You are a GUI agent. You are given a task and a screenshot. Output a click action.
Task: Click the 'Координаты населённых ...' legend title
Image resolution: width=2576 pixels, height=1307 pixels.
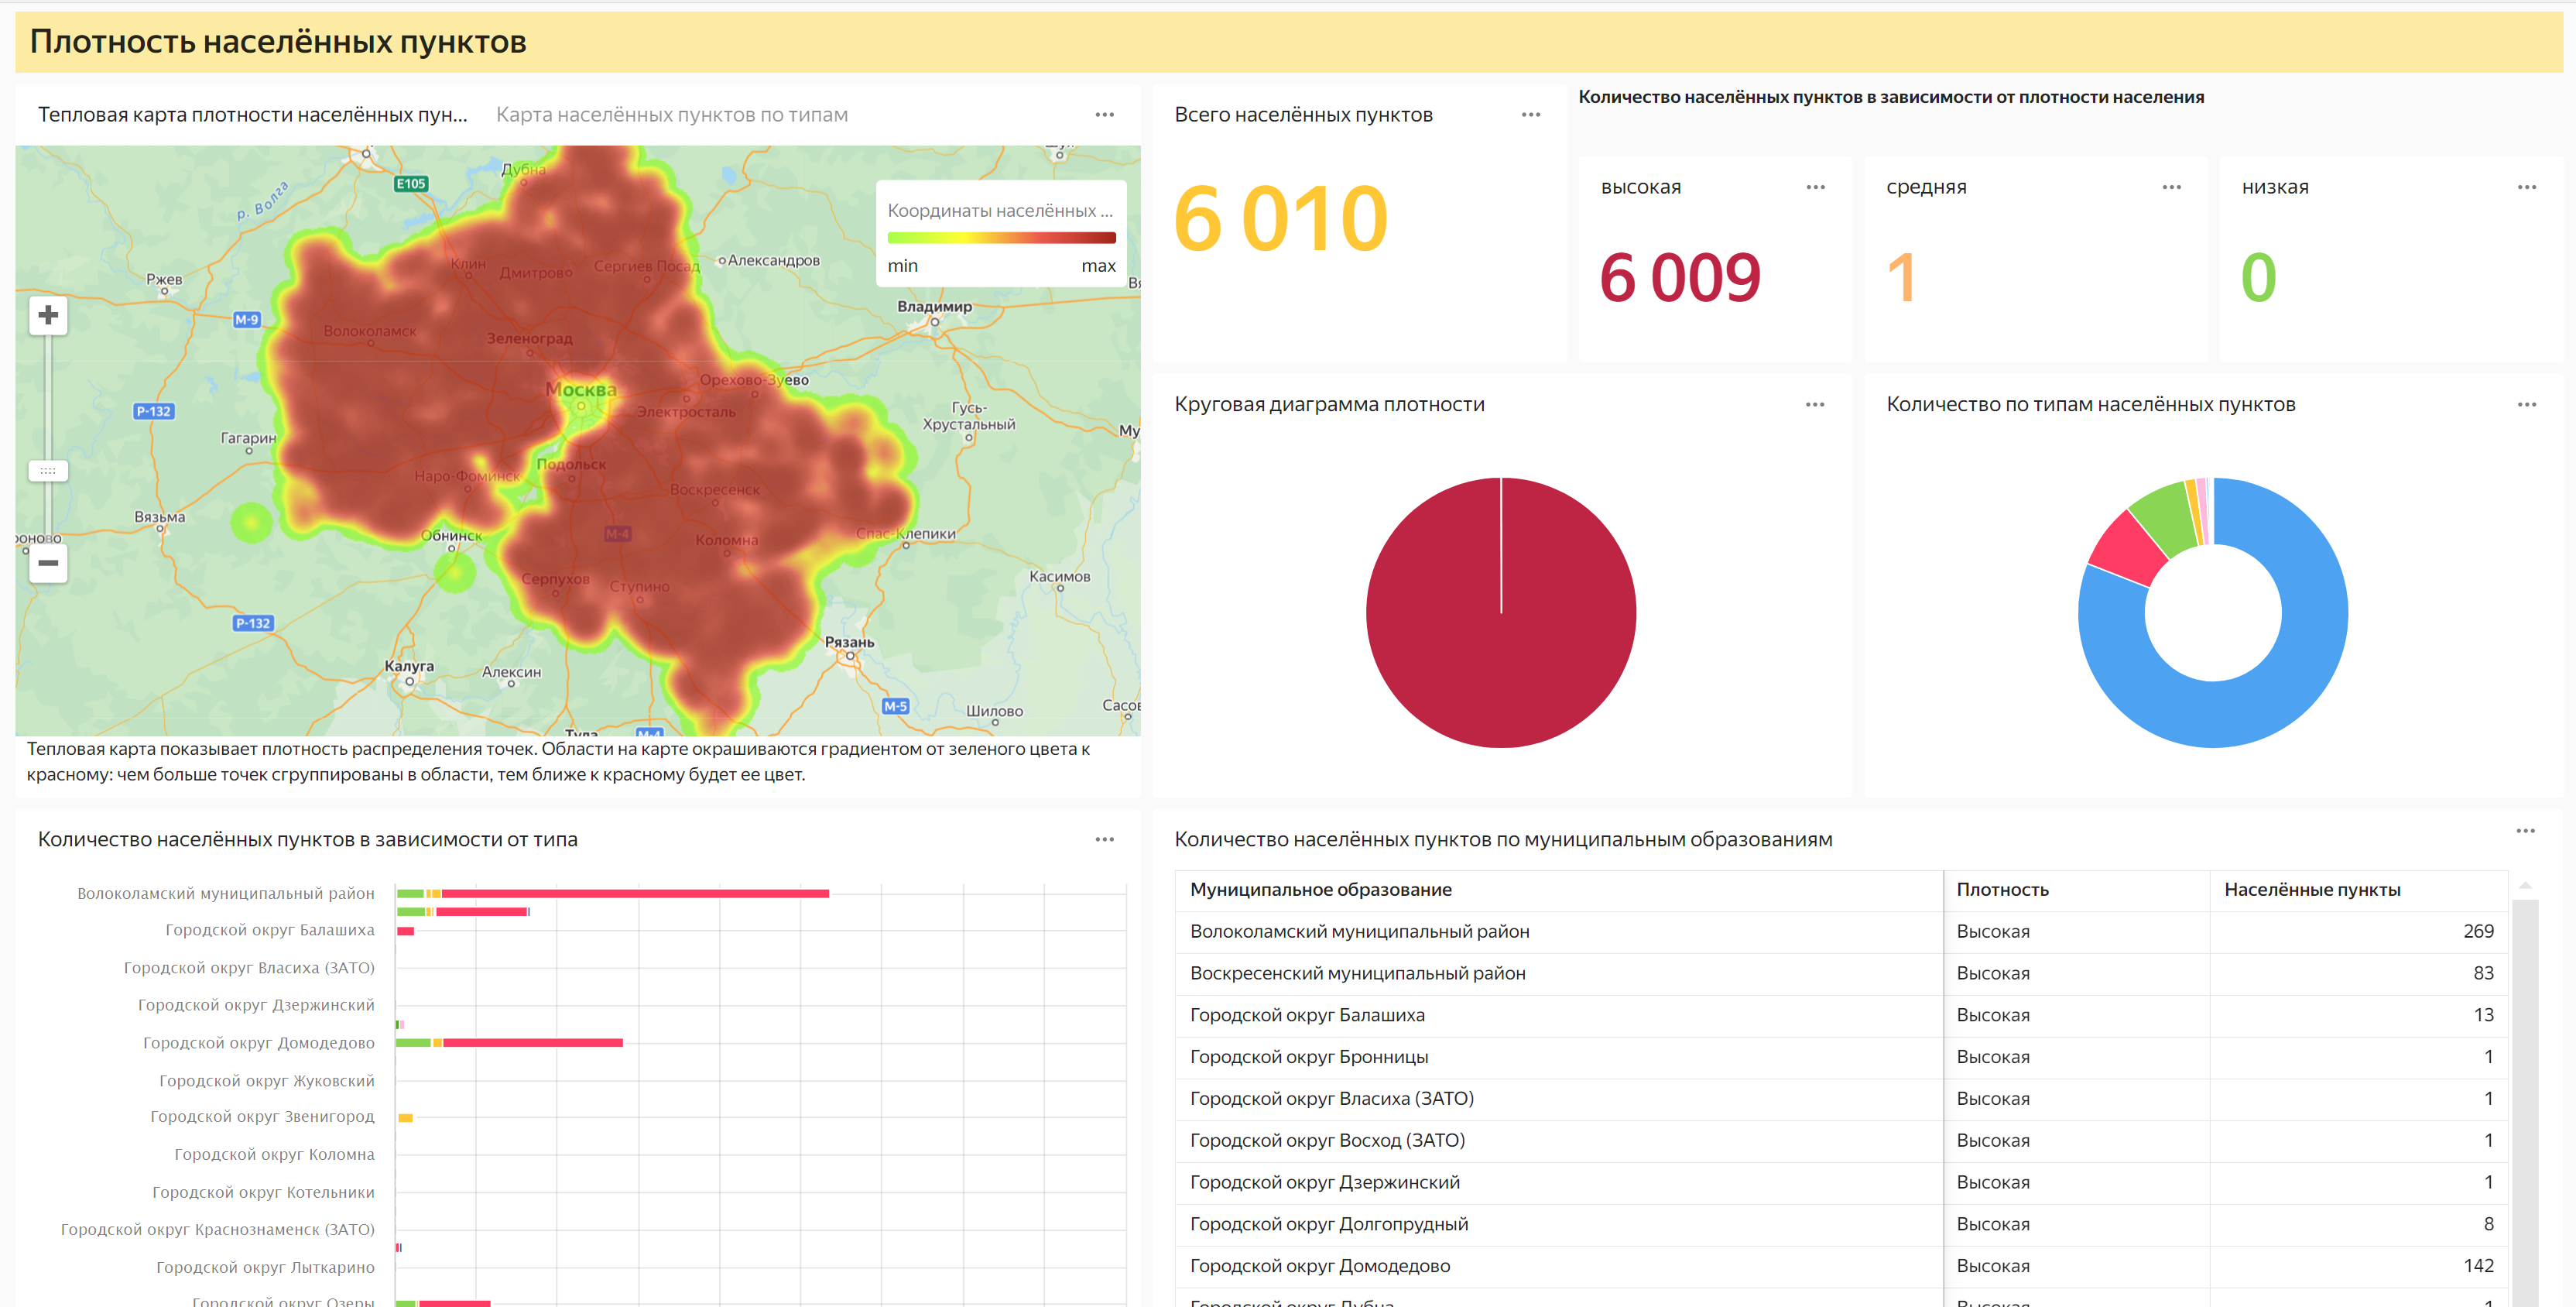[1000, 211]
